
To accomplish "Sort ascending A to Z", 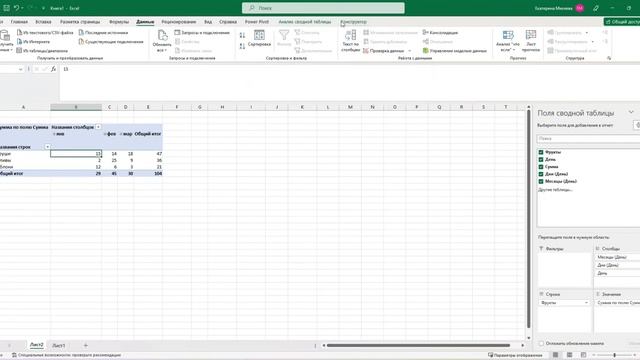I will point(242,36).
